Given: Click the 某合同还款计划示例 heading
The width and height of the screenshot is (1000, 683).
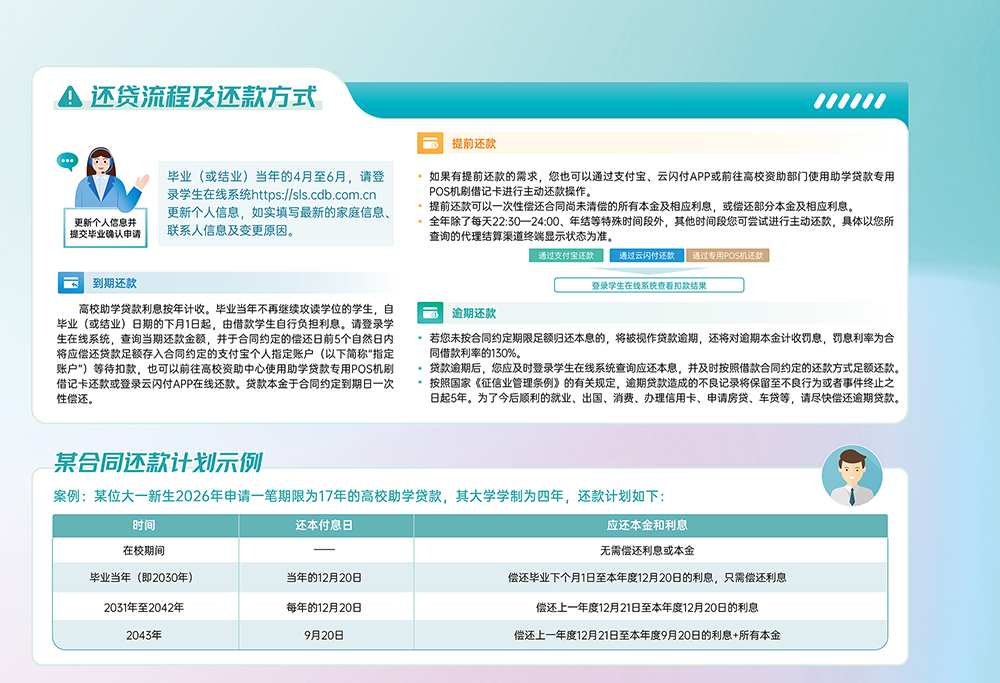Looking at the screenshot, I should pyautogui.click(x=158, y=462).
